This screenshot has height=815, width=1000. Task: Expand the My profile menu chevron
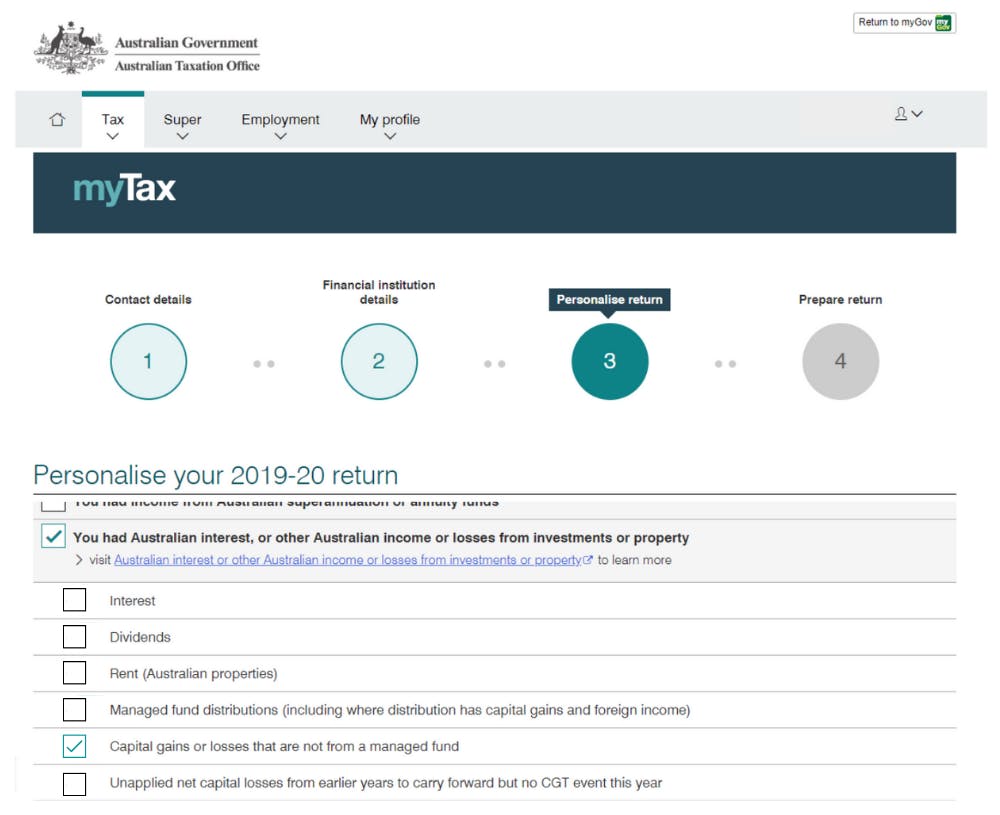pos(390,136)
